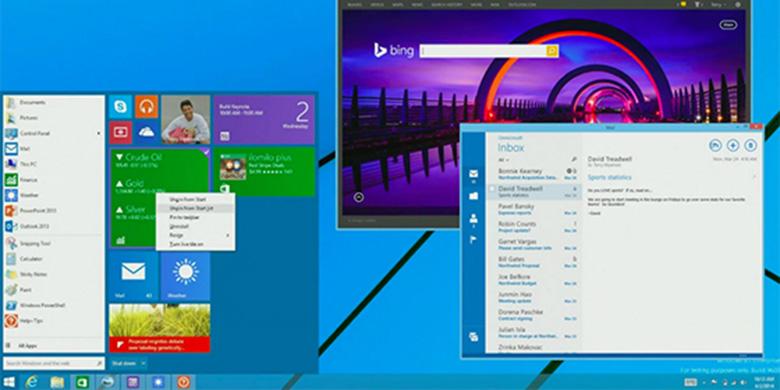780x390 pixels.
Task: Open the profile photo People tile
Action: pos(185,120)
